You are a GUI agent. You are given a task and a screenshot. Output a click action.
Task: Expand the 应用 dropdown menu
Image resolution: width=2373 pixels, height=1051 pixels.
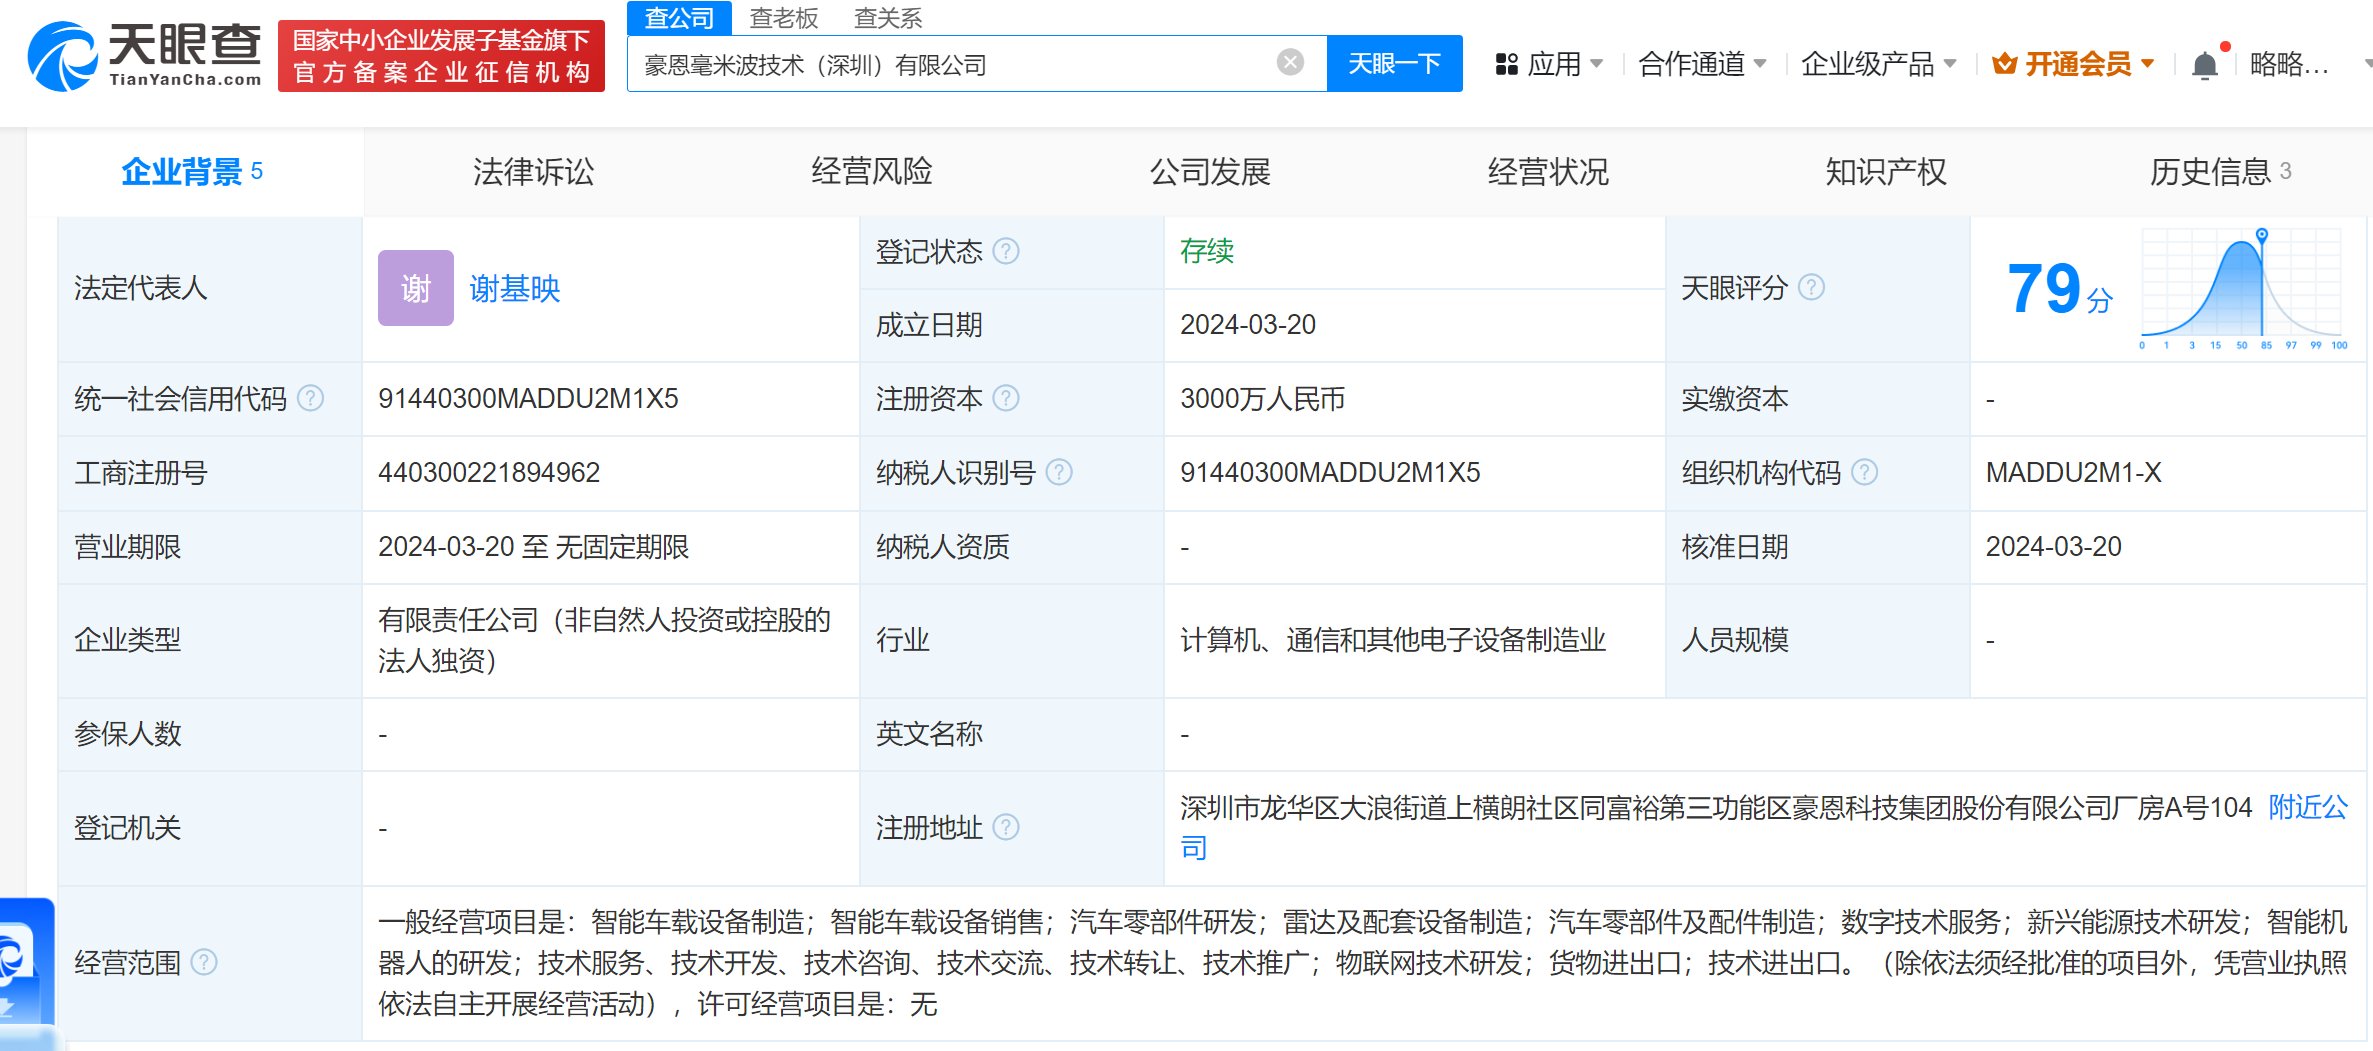click(1549, 65)
